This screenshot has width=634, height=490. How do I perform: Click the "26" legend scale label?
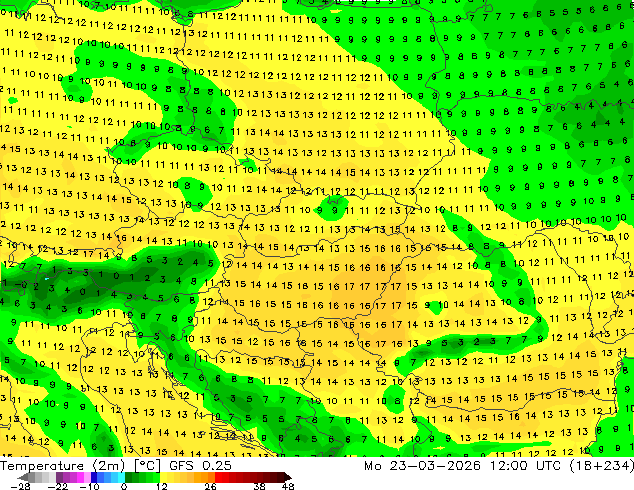click(210, 486)
